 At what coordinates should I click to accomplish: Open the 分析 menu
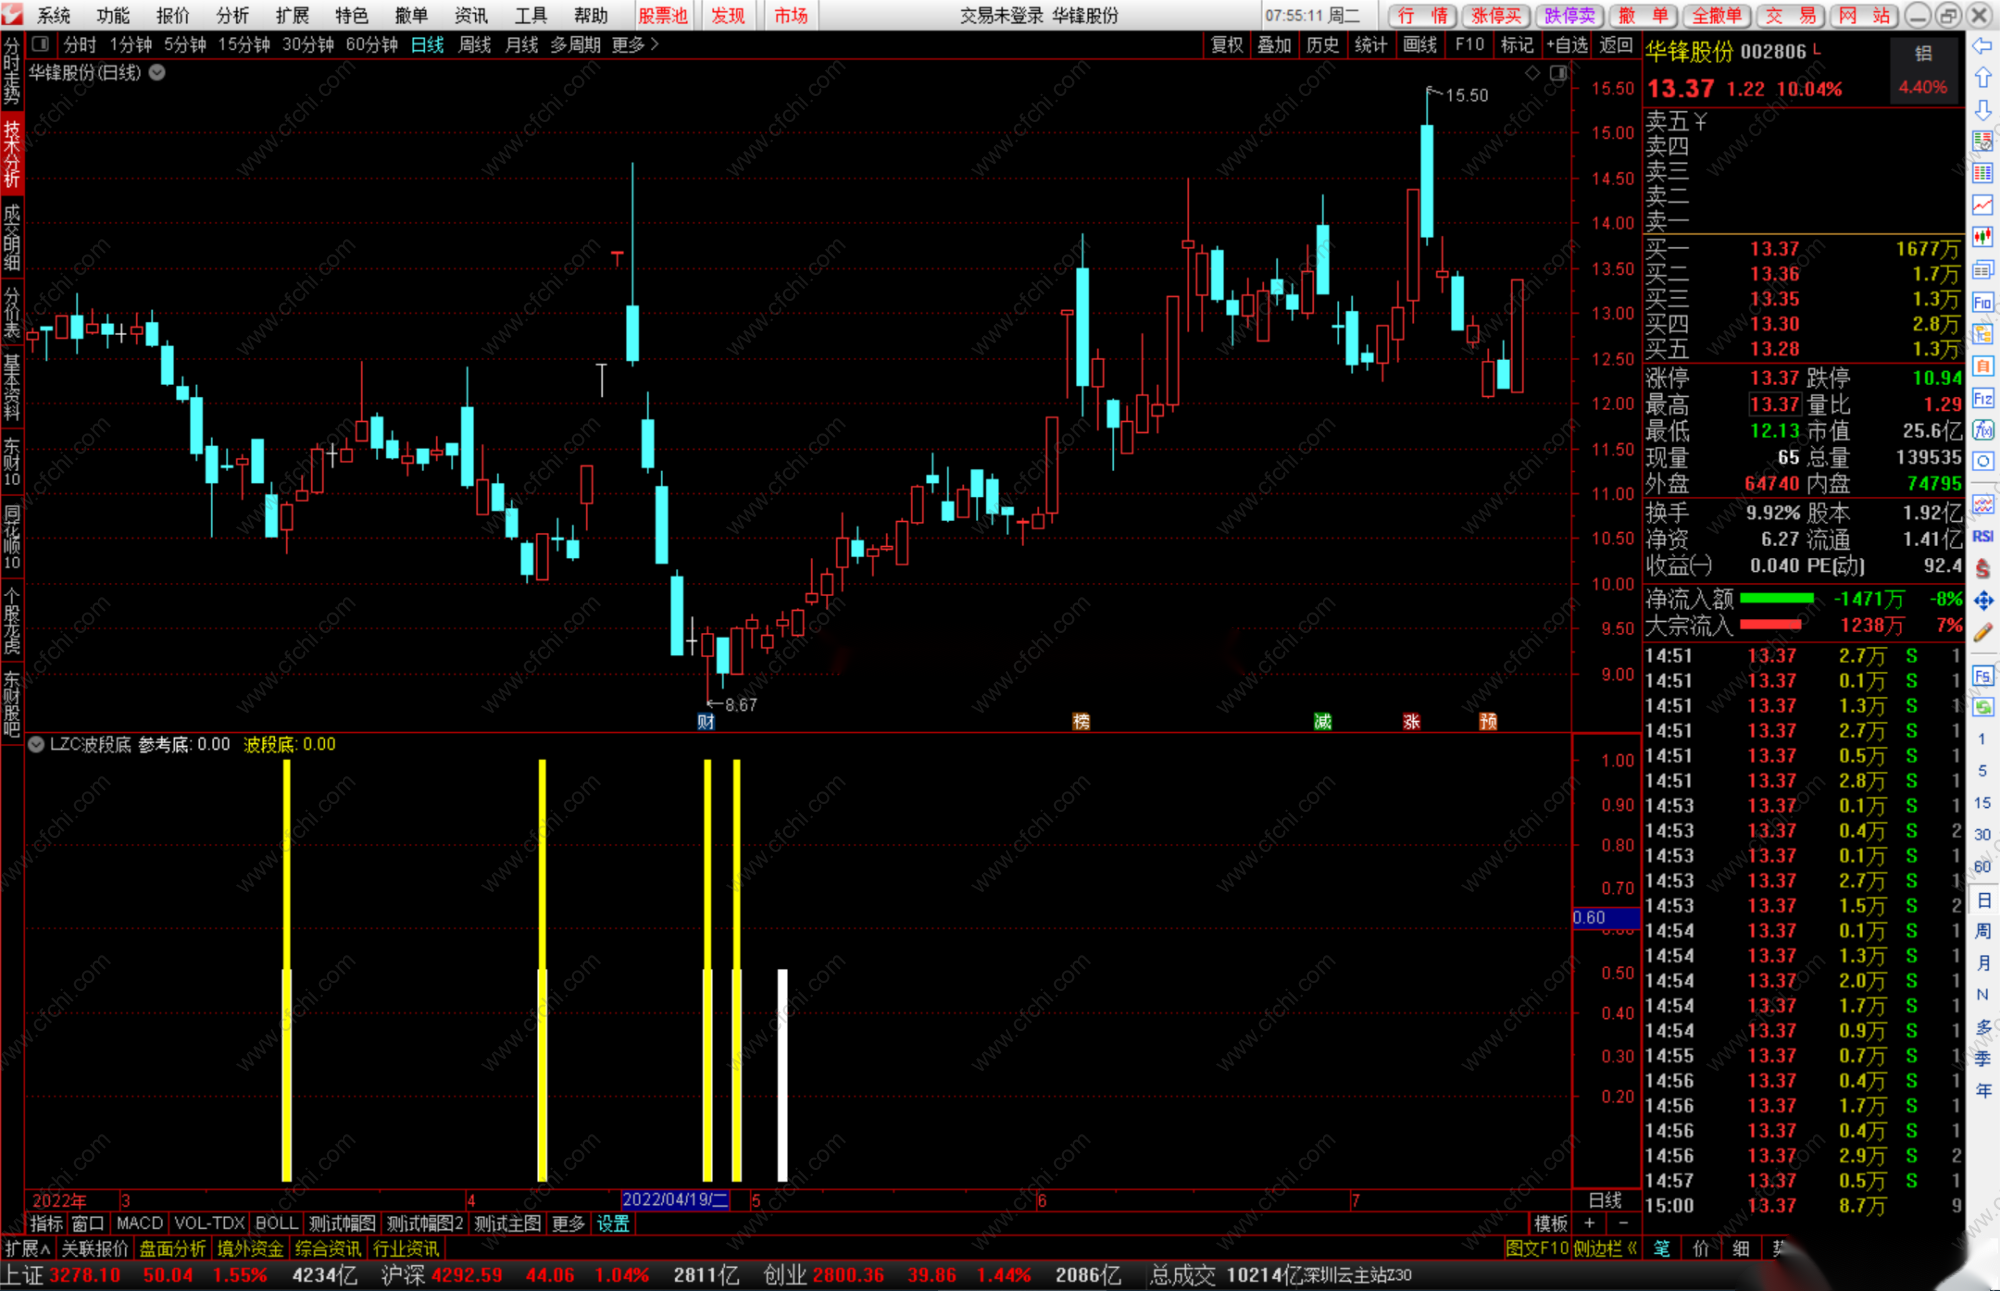point(232,15)
